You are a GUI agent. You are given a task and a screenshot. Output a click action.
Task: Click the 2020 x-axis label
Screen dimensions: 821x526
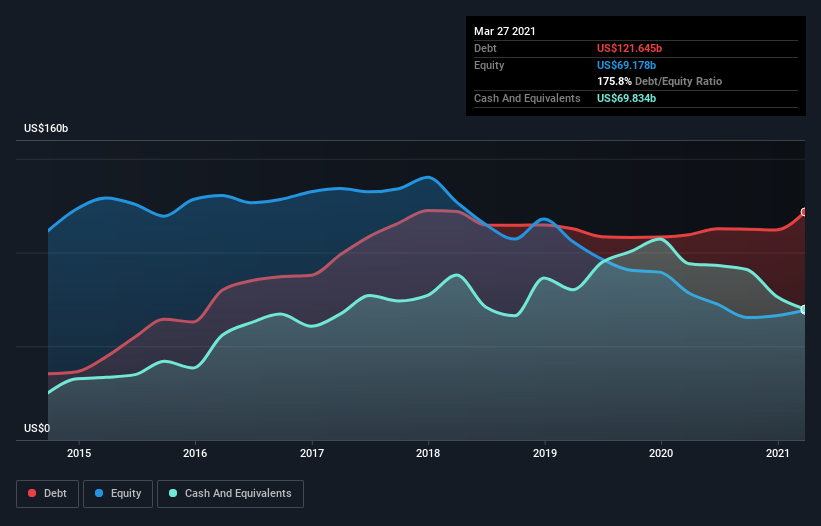(x=661, y=453)
